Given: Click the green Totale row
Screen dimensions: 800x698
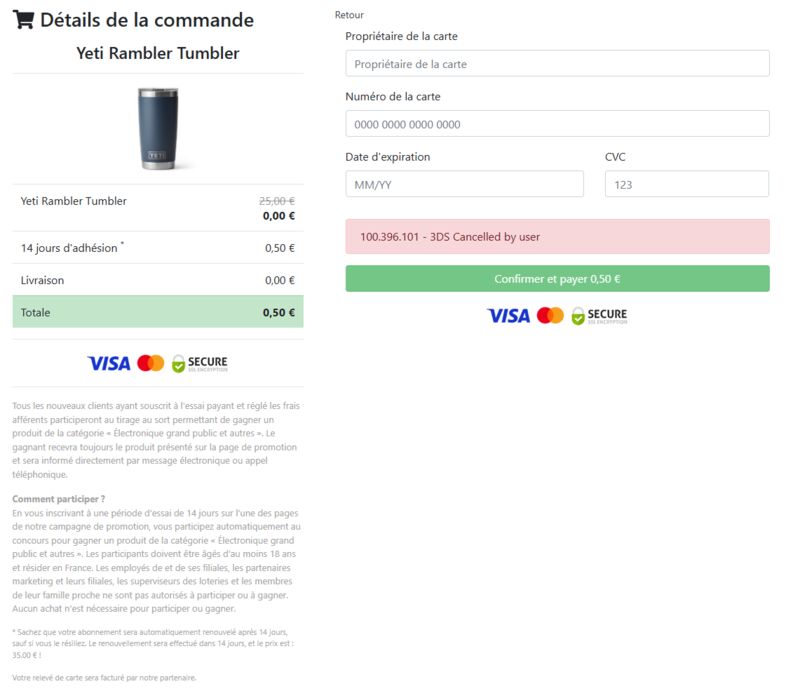Looking at the screenshot, I should 158,312.
